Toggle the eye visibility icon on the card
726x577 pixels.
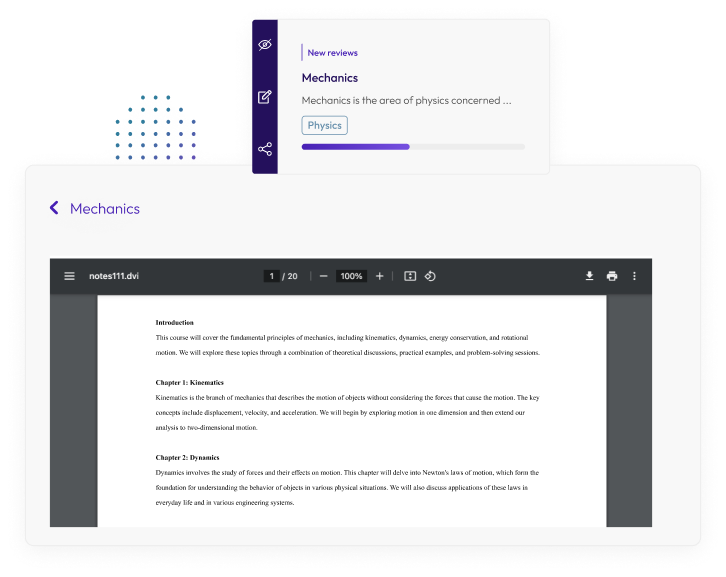click(265, 45)
